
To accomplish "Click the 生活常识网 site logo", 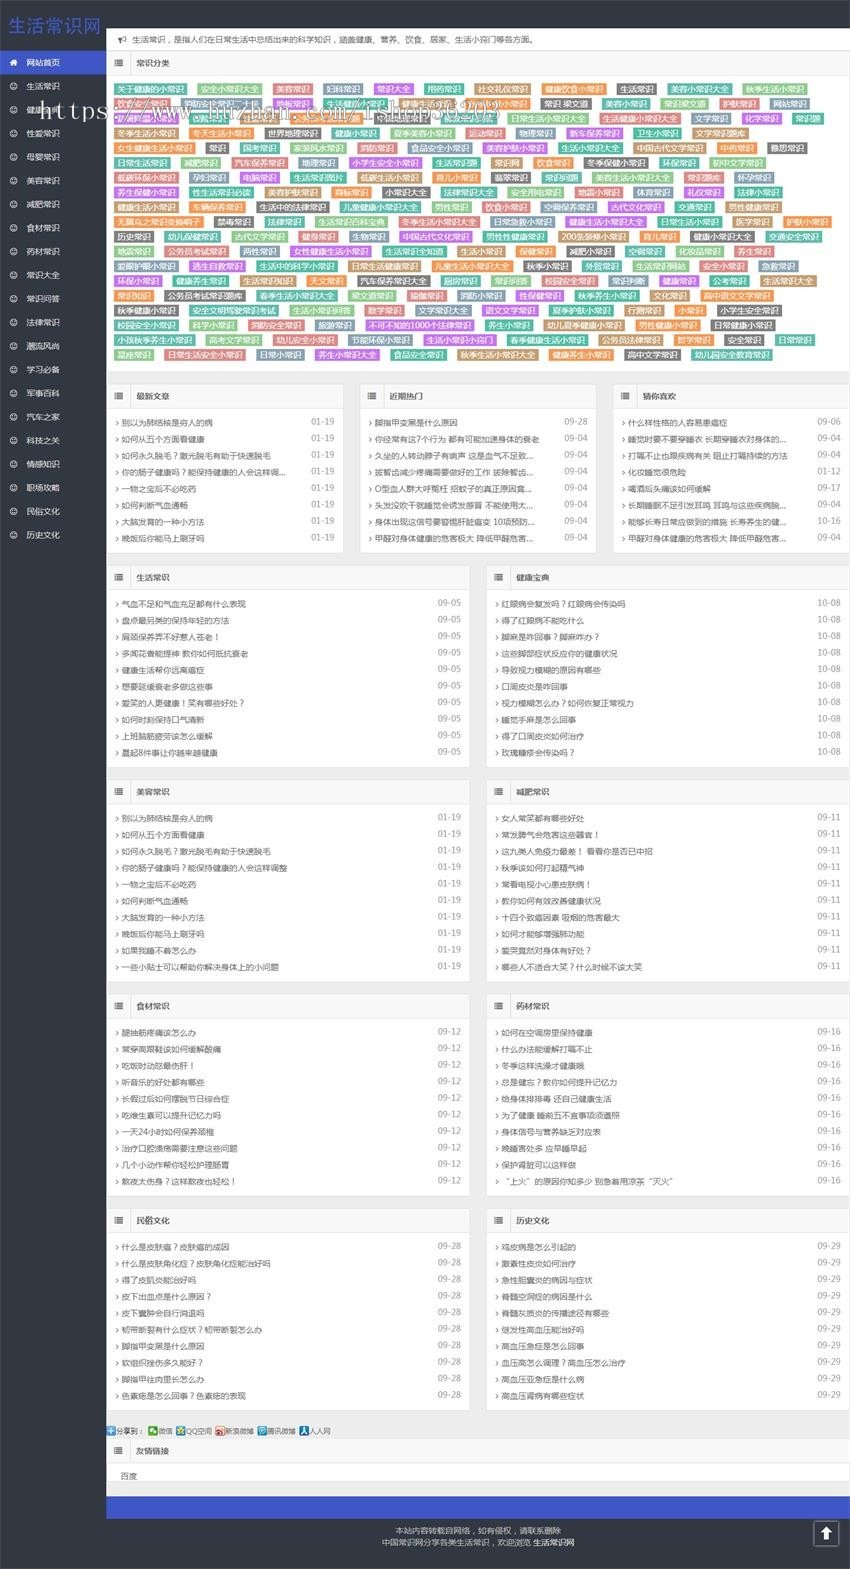I will pos(54,26).
